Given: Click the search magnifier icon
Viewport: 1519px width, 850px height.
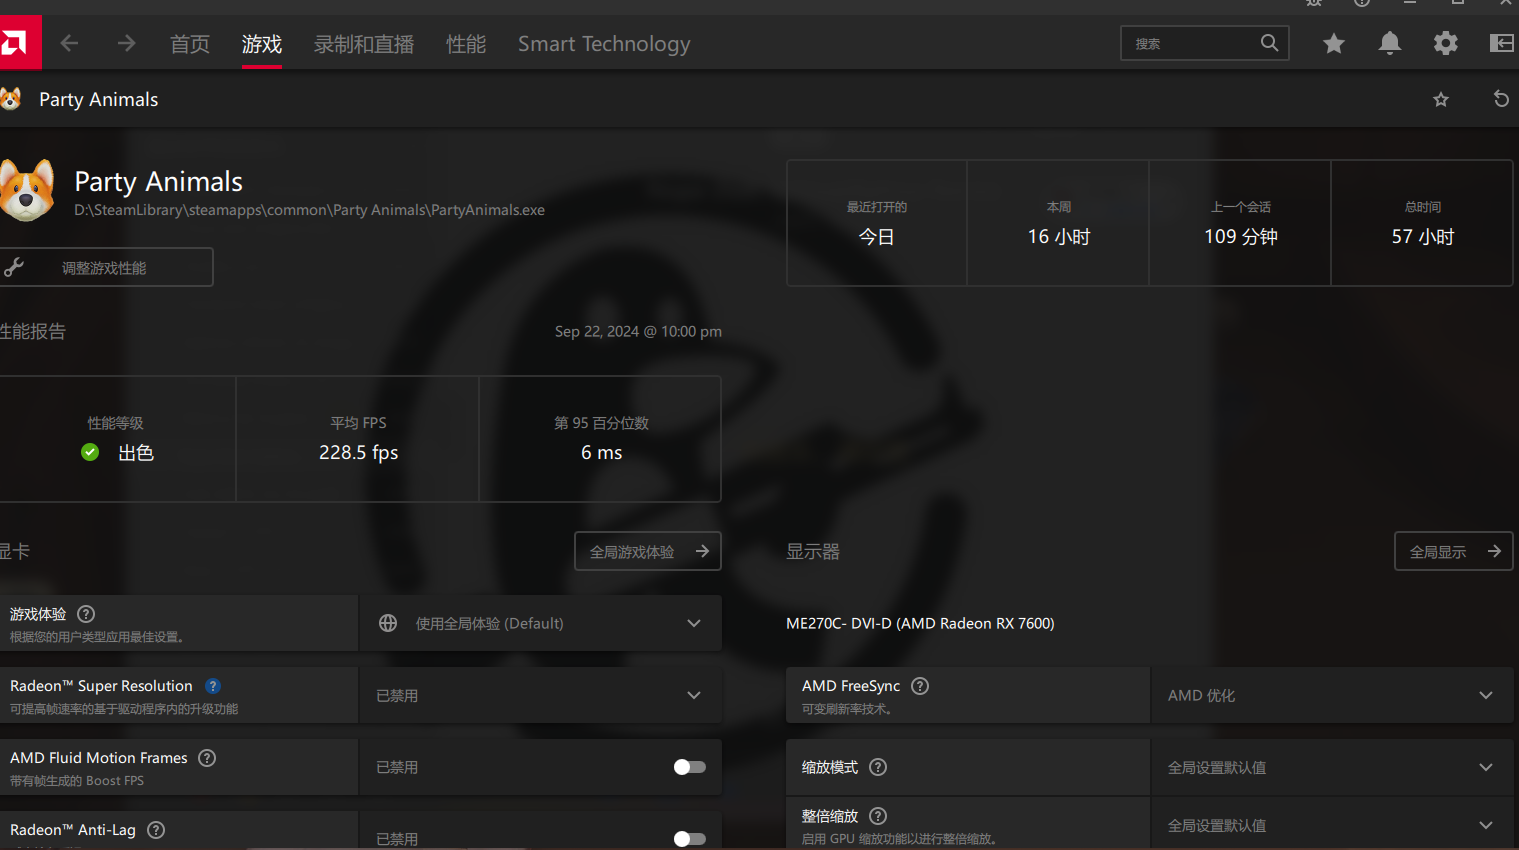Looking at the screenshot, I should 1269,43.
